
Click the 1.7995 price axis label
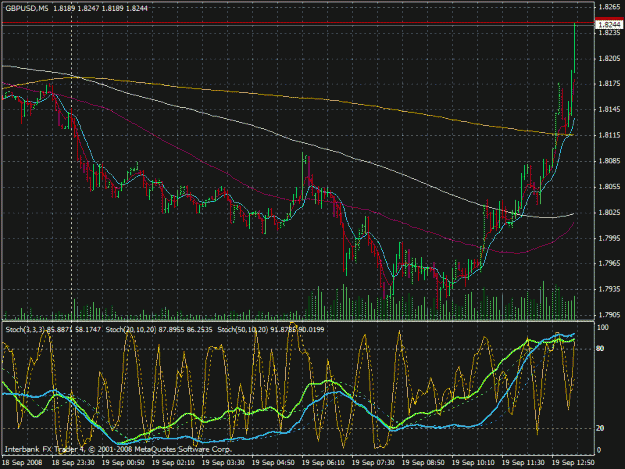[610, 238]
